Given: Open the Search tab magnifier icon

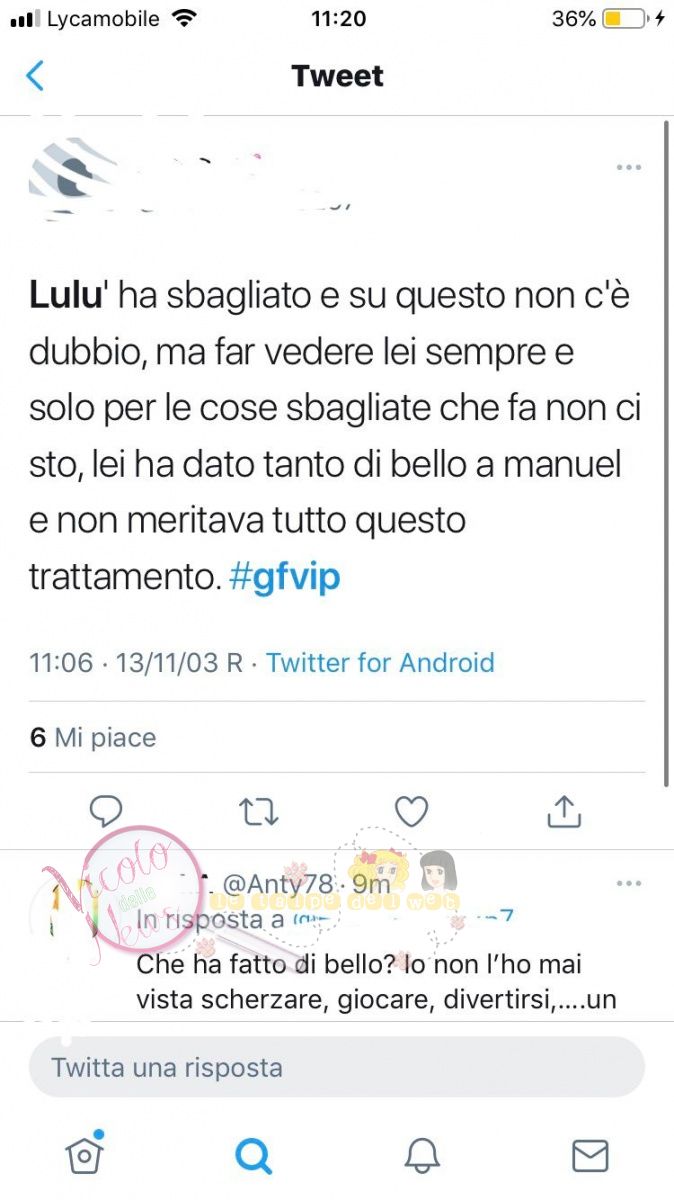Looking at the screenshot, I should (253, 1156).
